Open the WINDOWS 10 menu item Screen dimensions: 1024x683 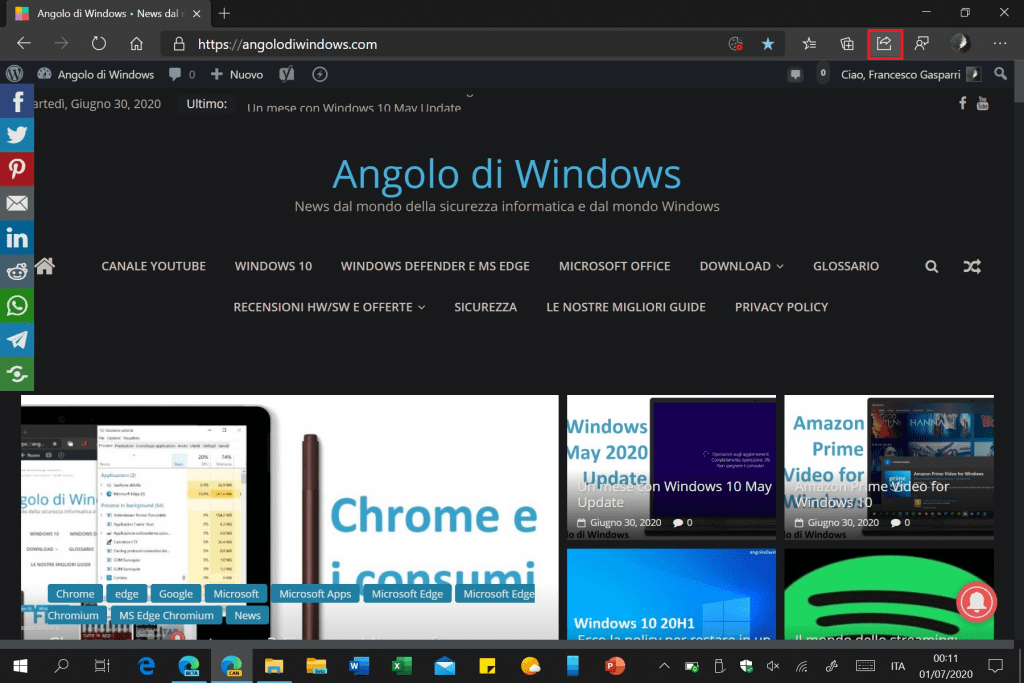pos(273,266)
